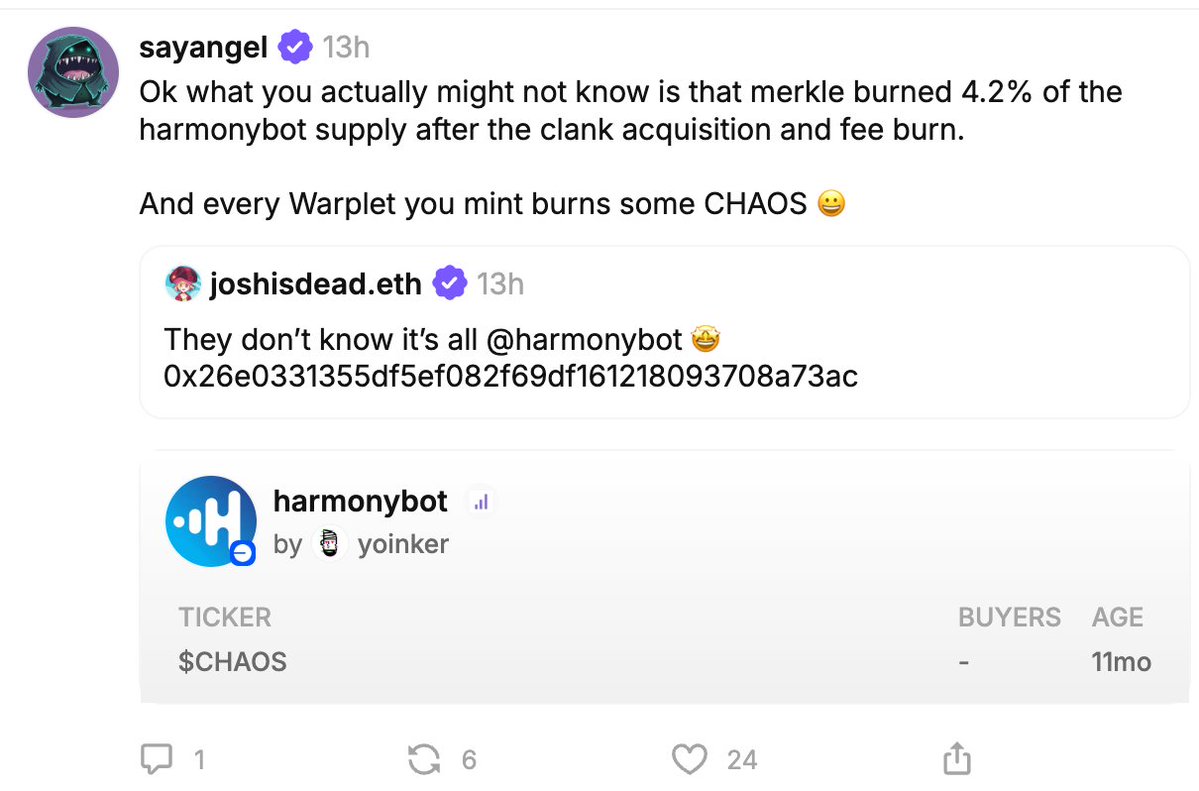Click the $CHAOS ticker value

(x=232, y=661)
